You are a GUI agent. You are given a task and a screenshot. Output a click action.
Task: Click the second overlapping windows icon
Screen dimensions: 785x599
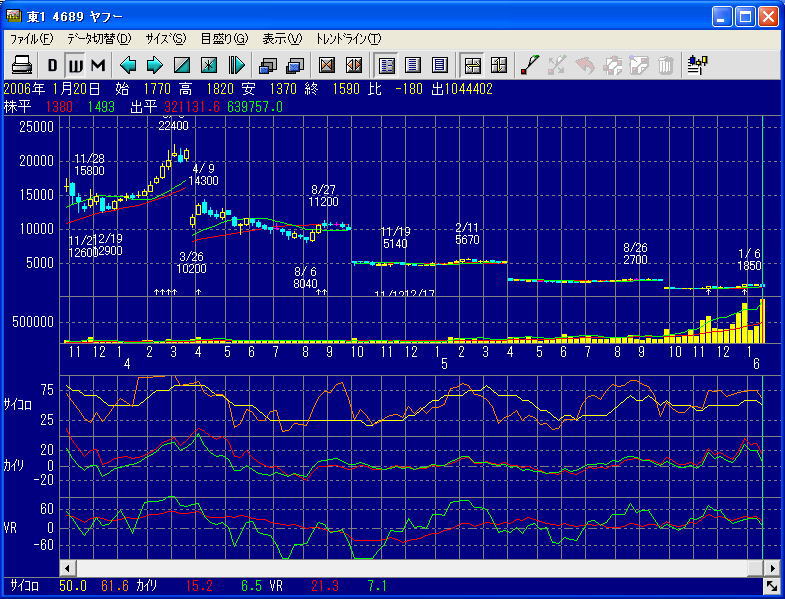point(295,65)
